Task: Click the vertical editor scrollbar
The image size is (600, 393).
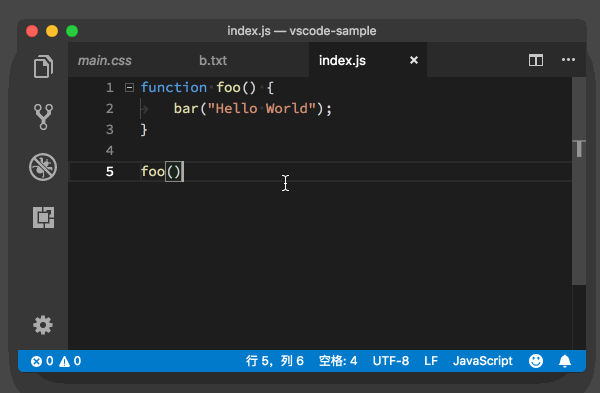Action: coord(579,181)
